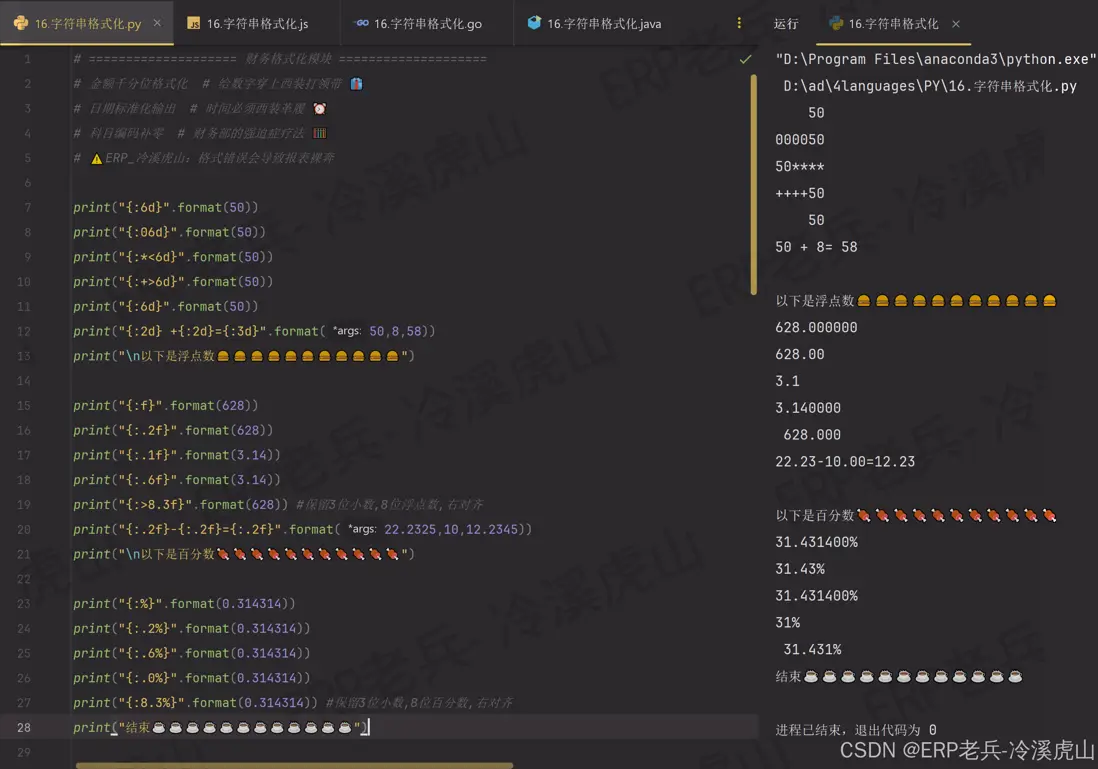Click the *args hint on line 12
This screenshot has height=769, width=1098.
pyautogui.click(x=347, y=331)
